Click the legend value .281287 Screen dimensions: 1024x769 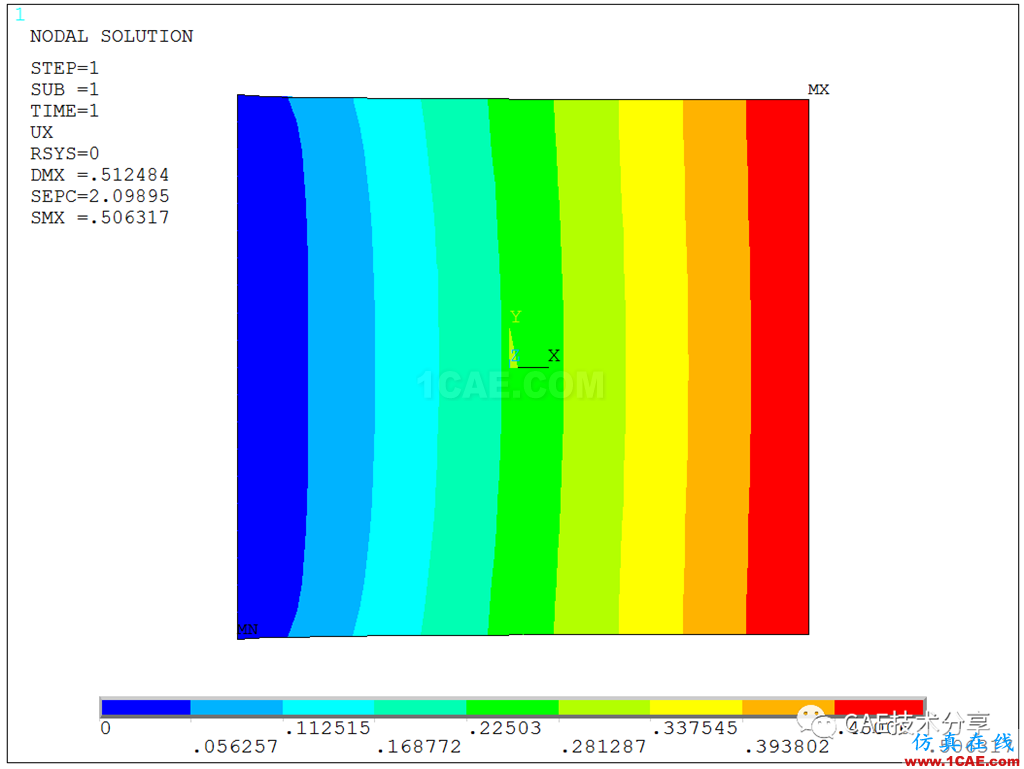click(604, 747)
